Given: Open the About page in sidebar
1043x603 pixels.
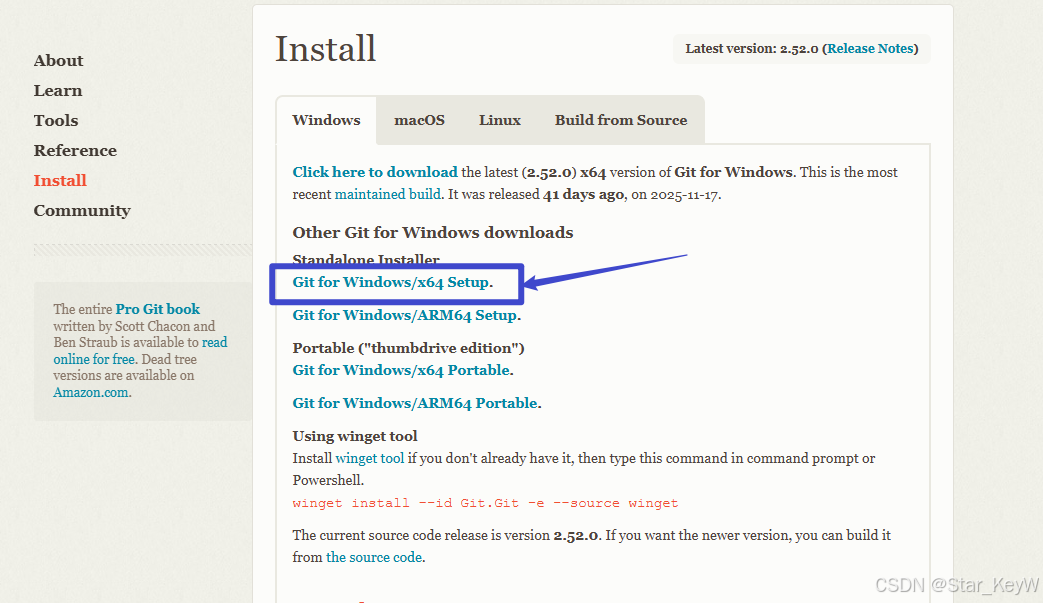Looking at the screenshot, I should (59, 60).
